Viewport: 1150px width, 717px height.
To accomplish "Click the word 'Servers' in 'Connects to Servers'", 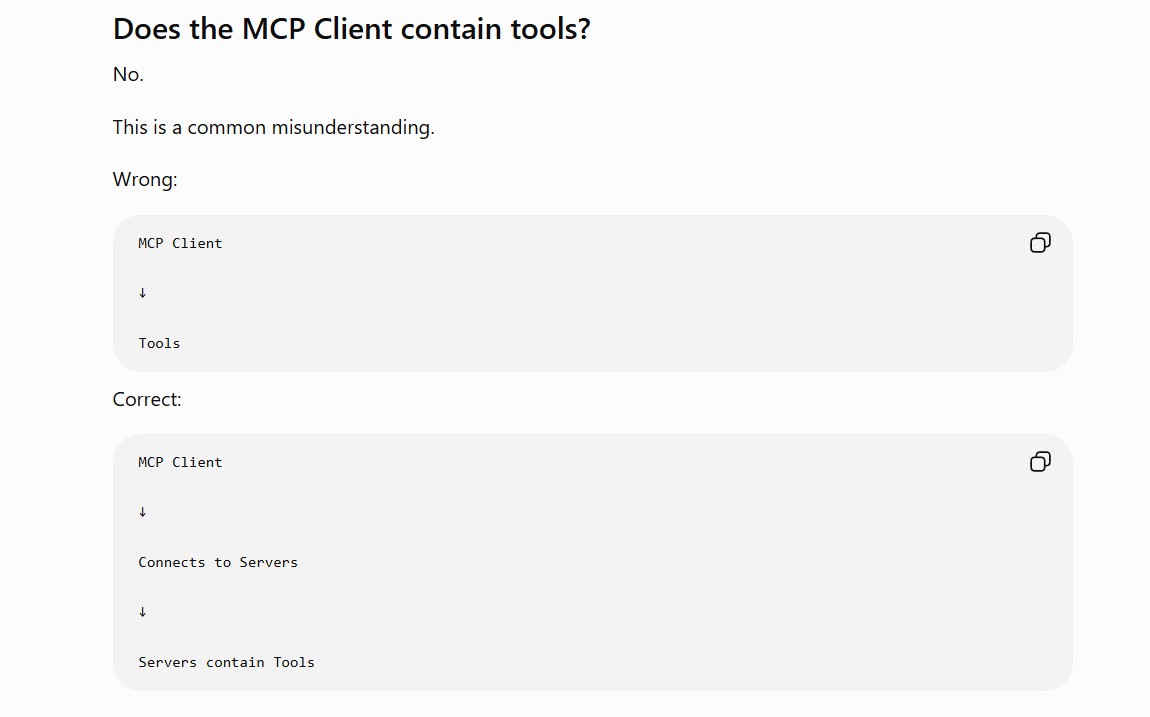I will pos(268,562).
